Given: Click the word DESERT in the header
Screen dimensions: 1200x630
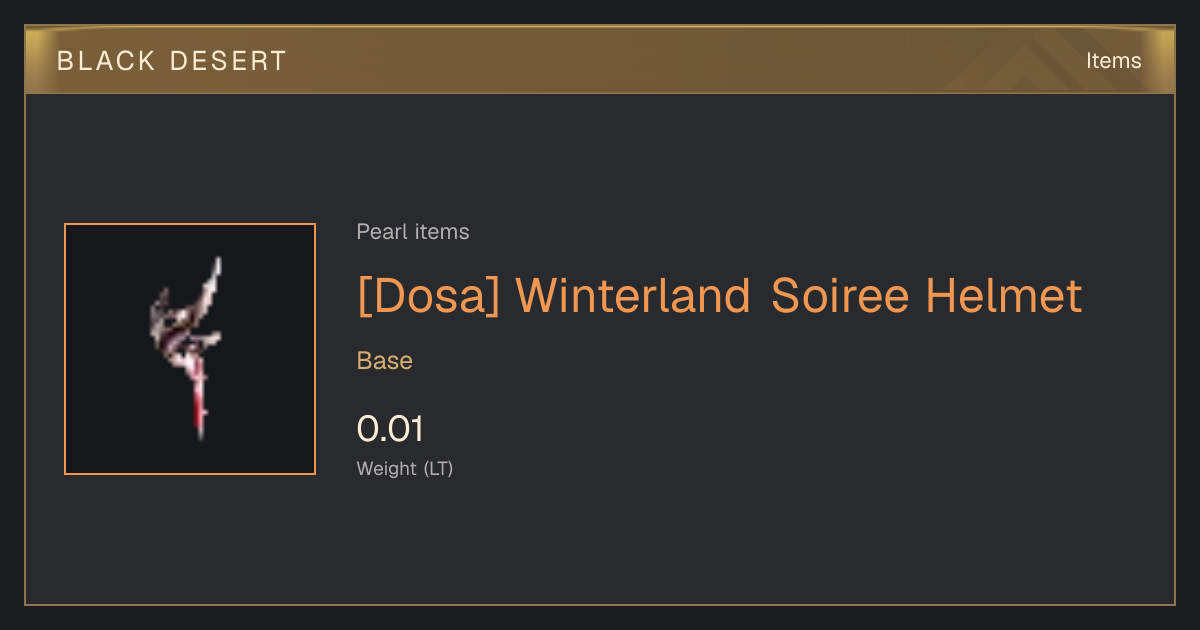Looking at the screenshot, I should pos(228,61).
